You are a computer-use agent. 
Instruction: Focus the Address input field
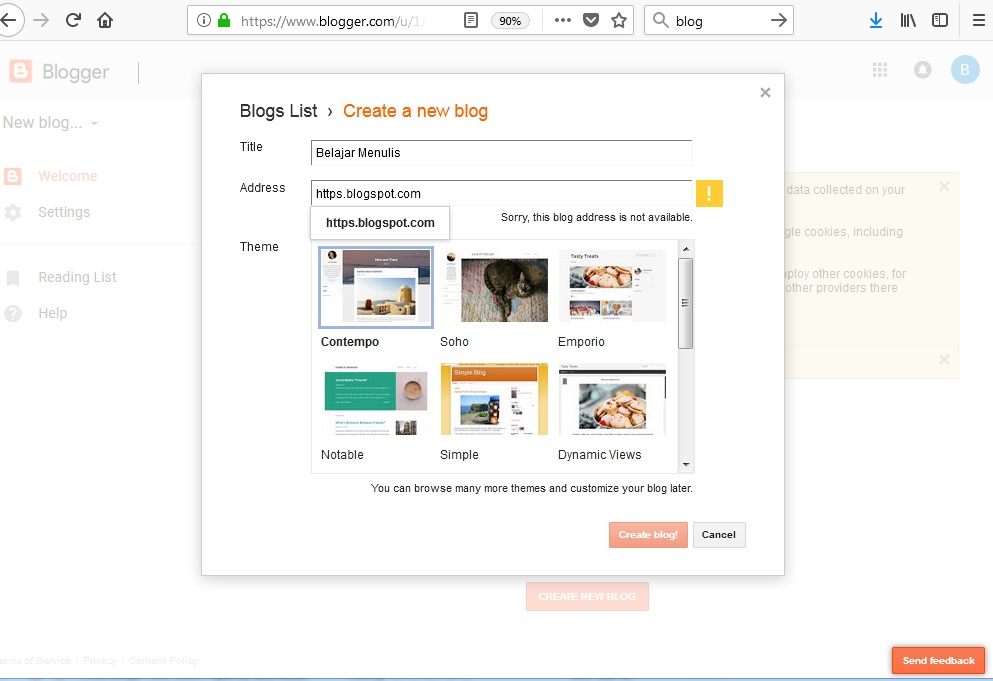(502, 193)
